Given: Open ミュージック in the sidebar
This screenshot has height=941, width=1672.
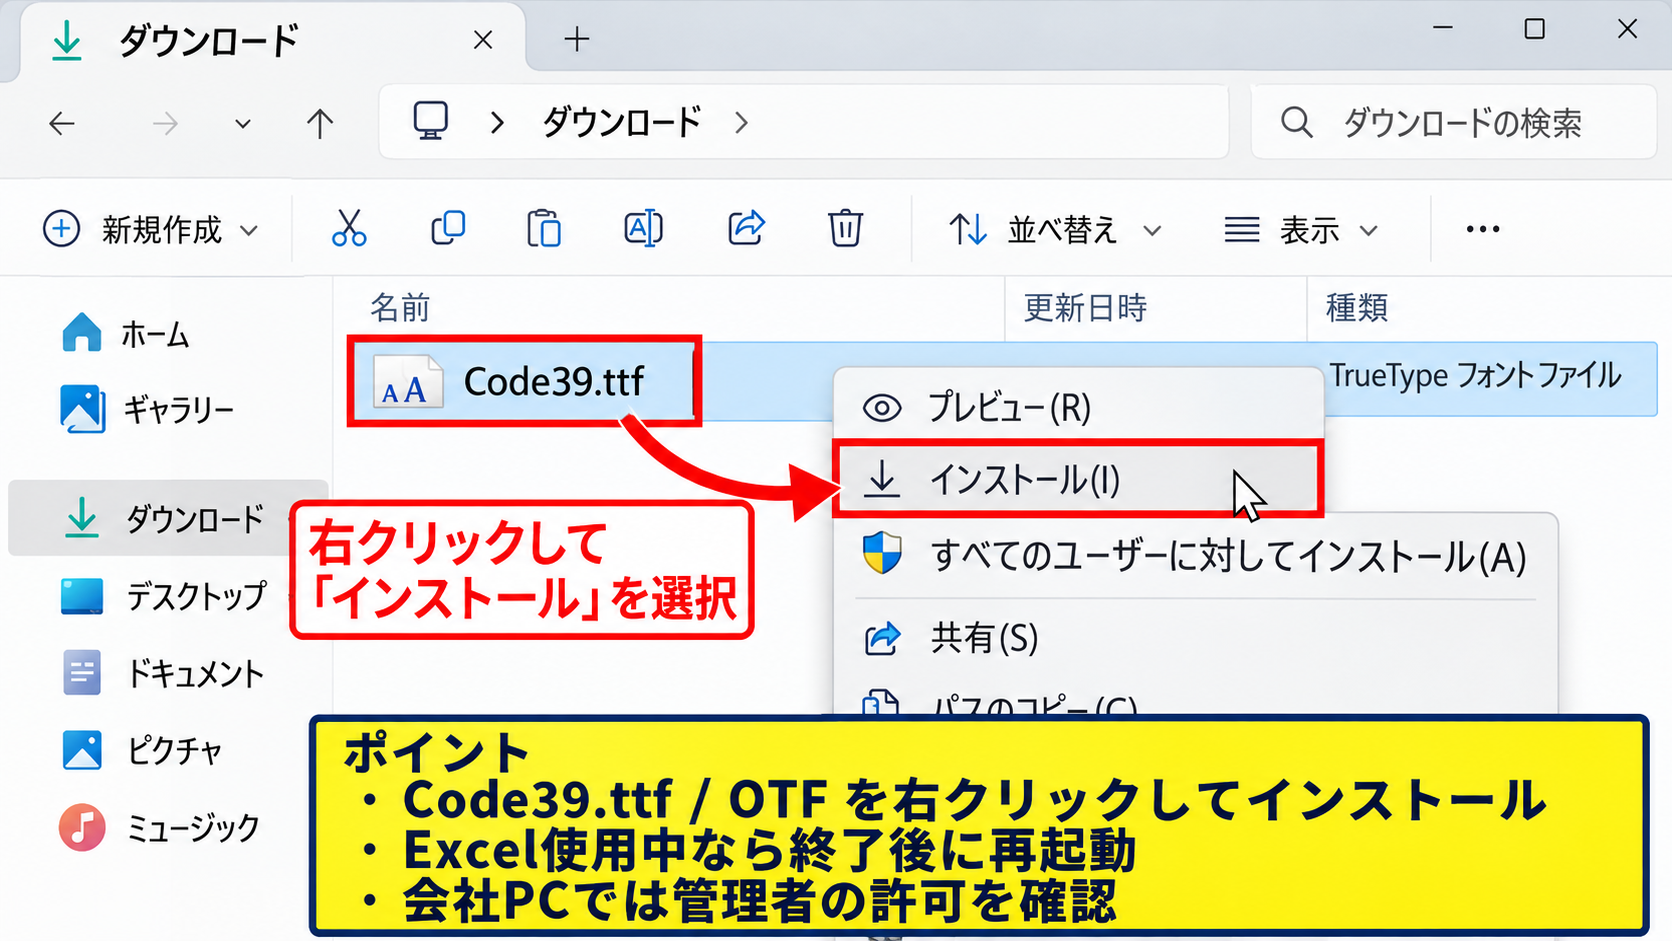Looking at the screenshot, I should coord(160,827).
